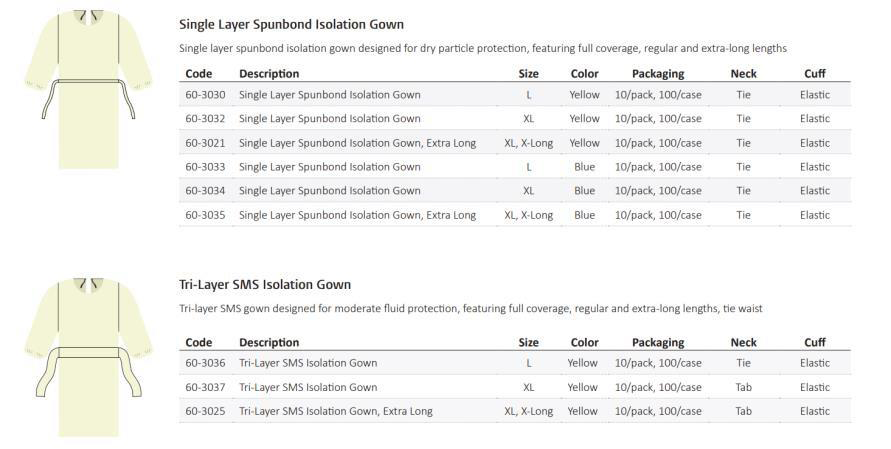Click the Tab neck value for 60-3037
891x449 pixels.
point(744,388)
